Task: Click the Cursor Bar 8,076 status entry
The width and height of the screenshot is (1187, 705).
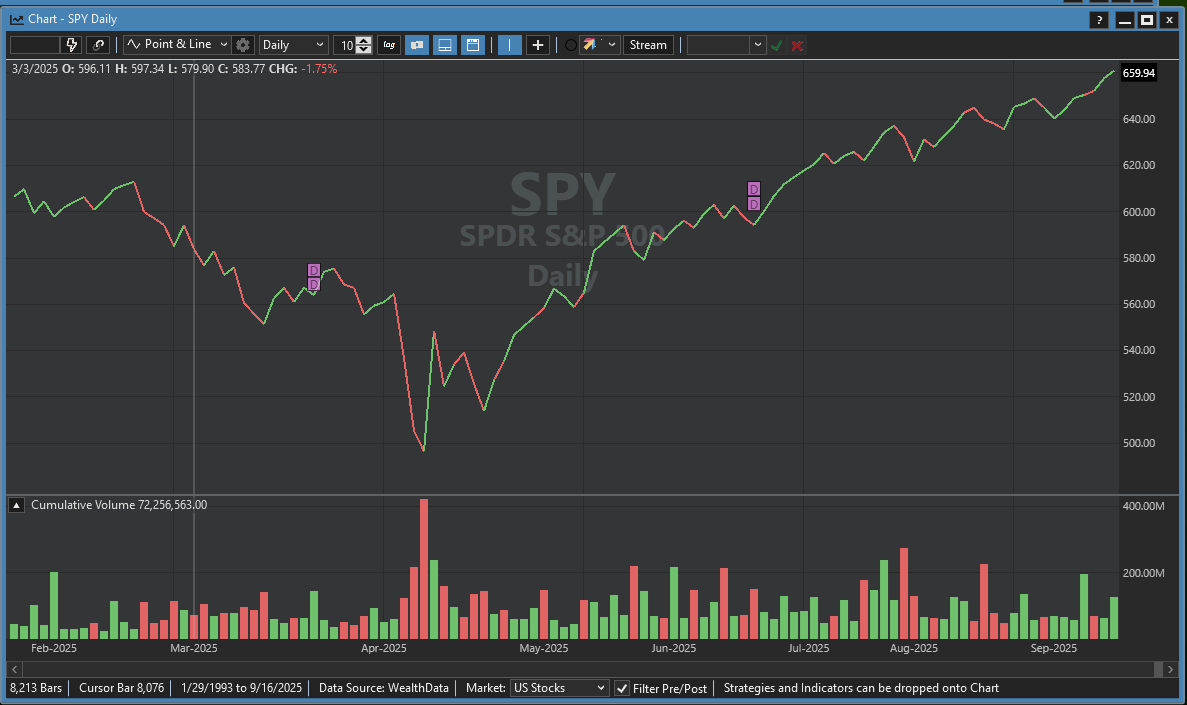Action: tap(121, 688)
